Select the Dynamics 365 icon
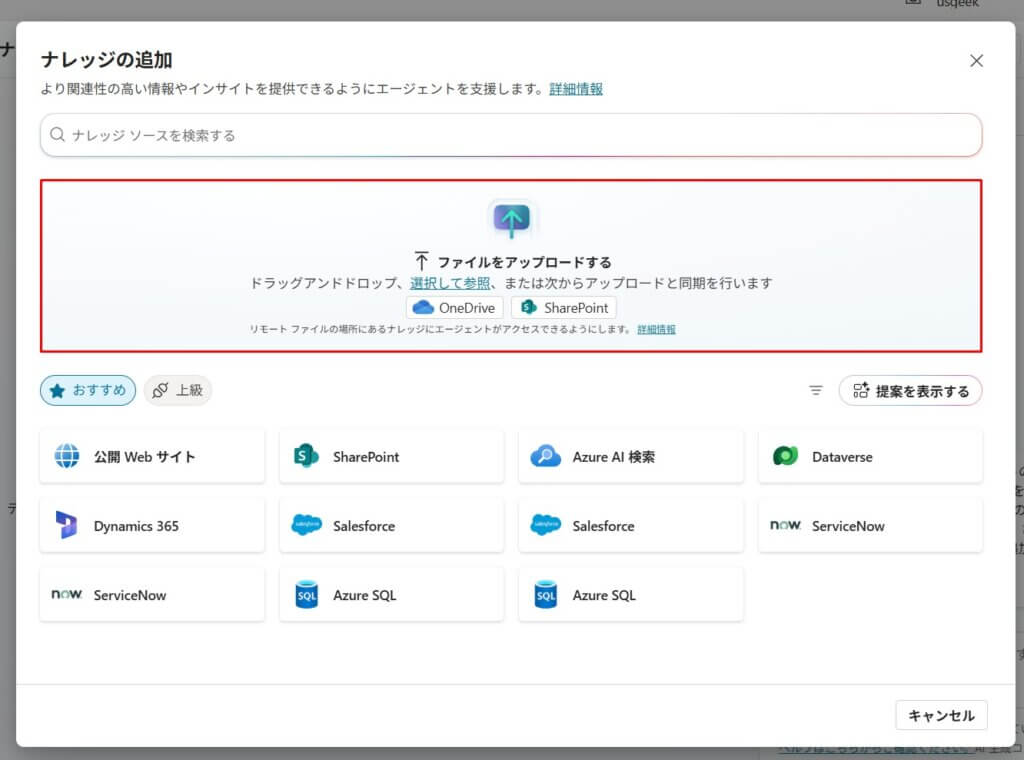This screenshot has height=760, width=1024. (x=67, y=526)
